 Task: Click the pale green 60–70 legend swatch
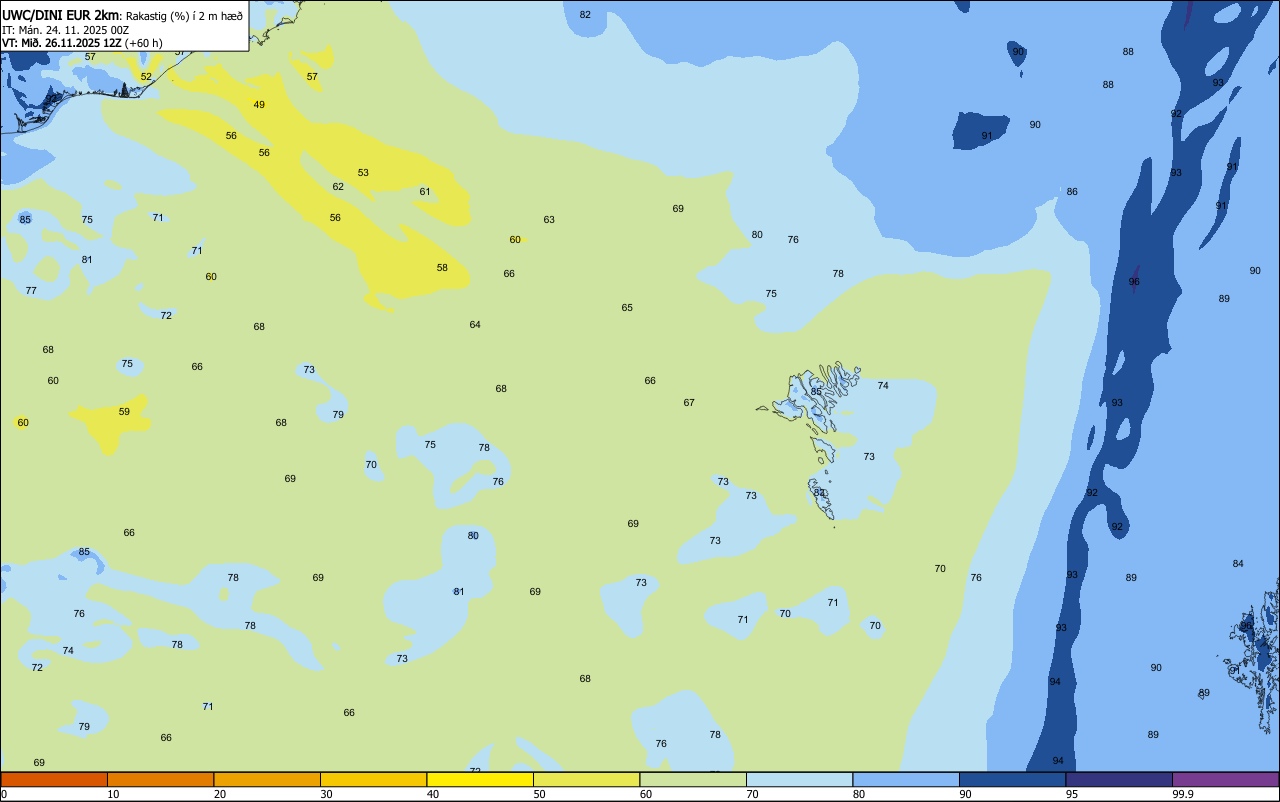pos(693,779)
